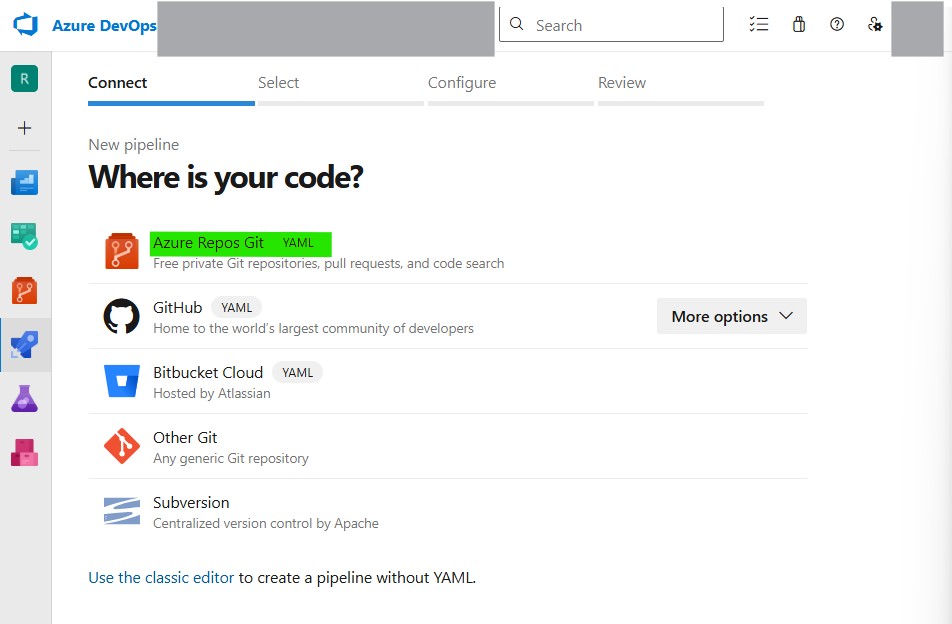Open Boards in the sidebar
Image resolution: width=952 pixels, height=624 pixels.
click(24, 236)
